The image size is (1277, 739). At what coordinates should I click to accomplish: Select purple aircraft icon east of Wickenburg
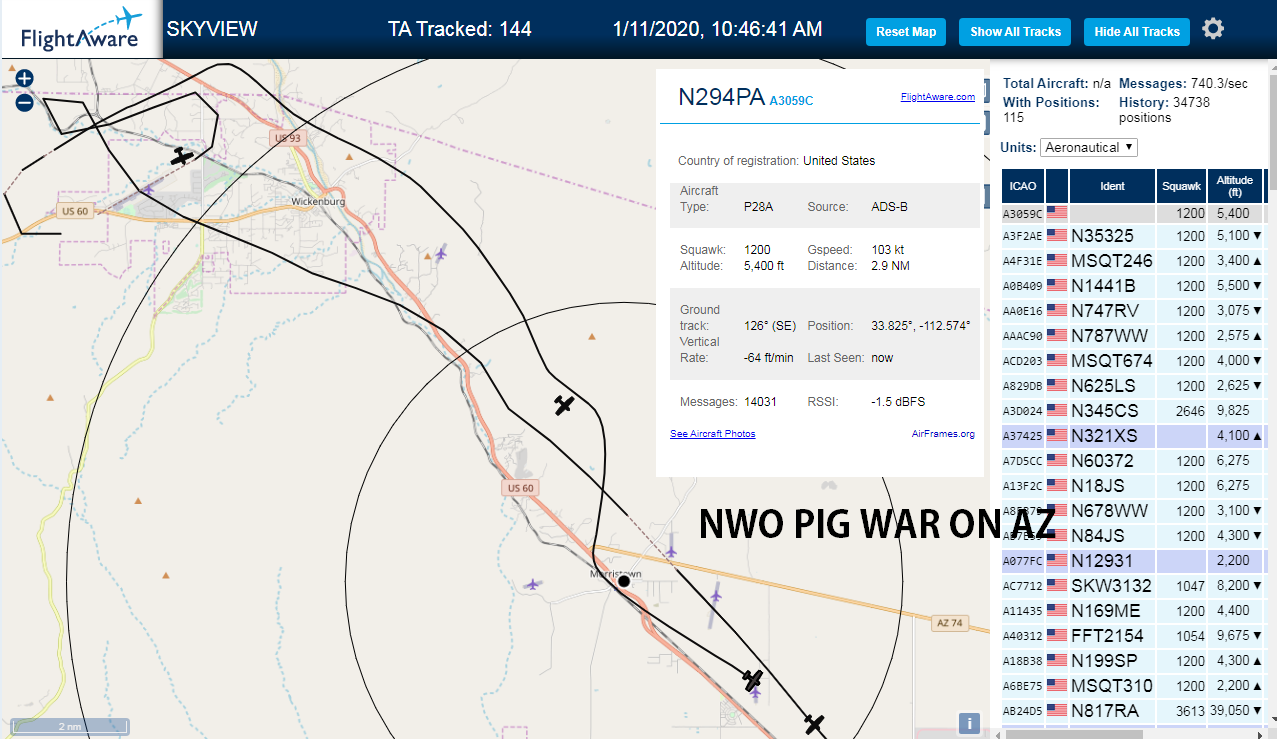[x=441, y=252]
